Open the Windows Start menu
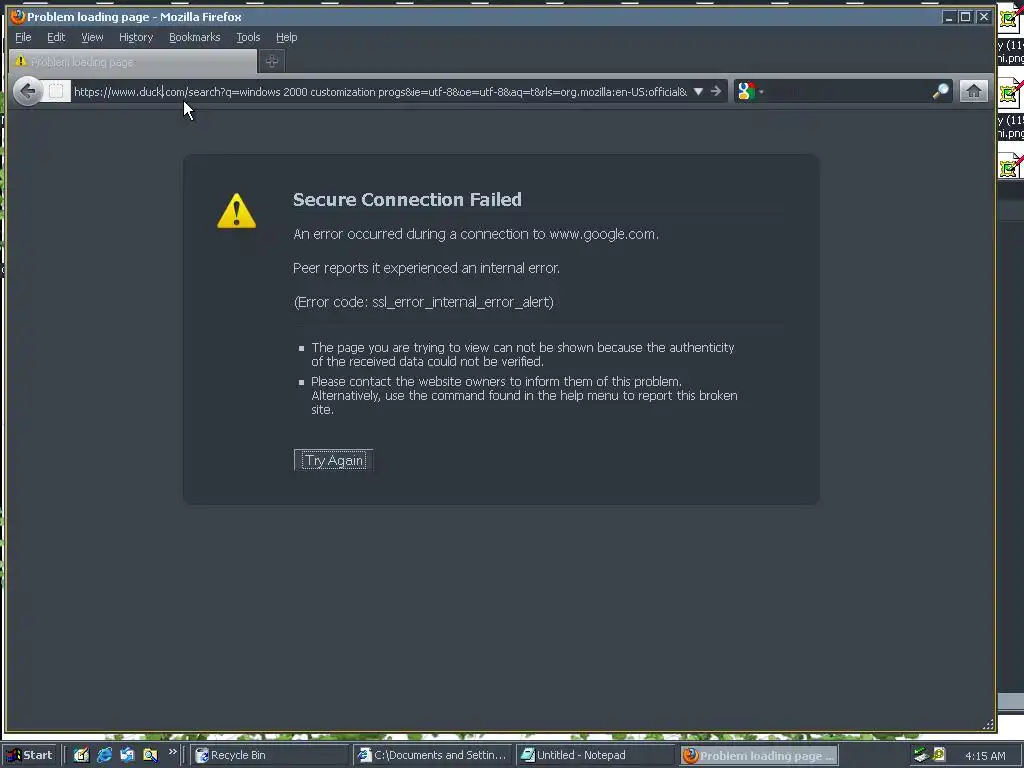 click(x=31, y=755)
